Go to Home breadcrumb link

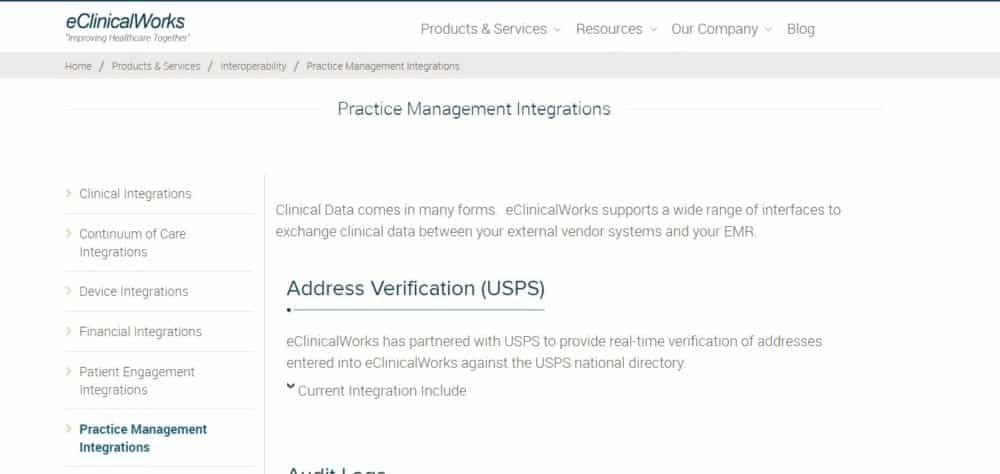[x=78, y=66]
